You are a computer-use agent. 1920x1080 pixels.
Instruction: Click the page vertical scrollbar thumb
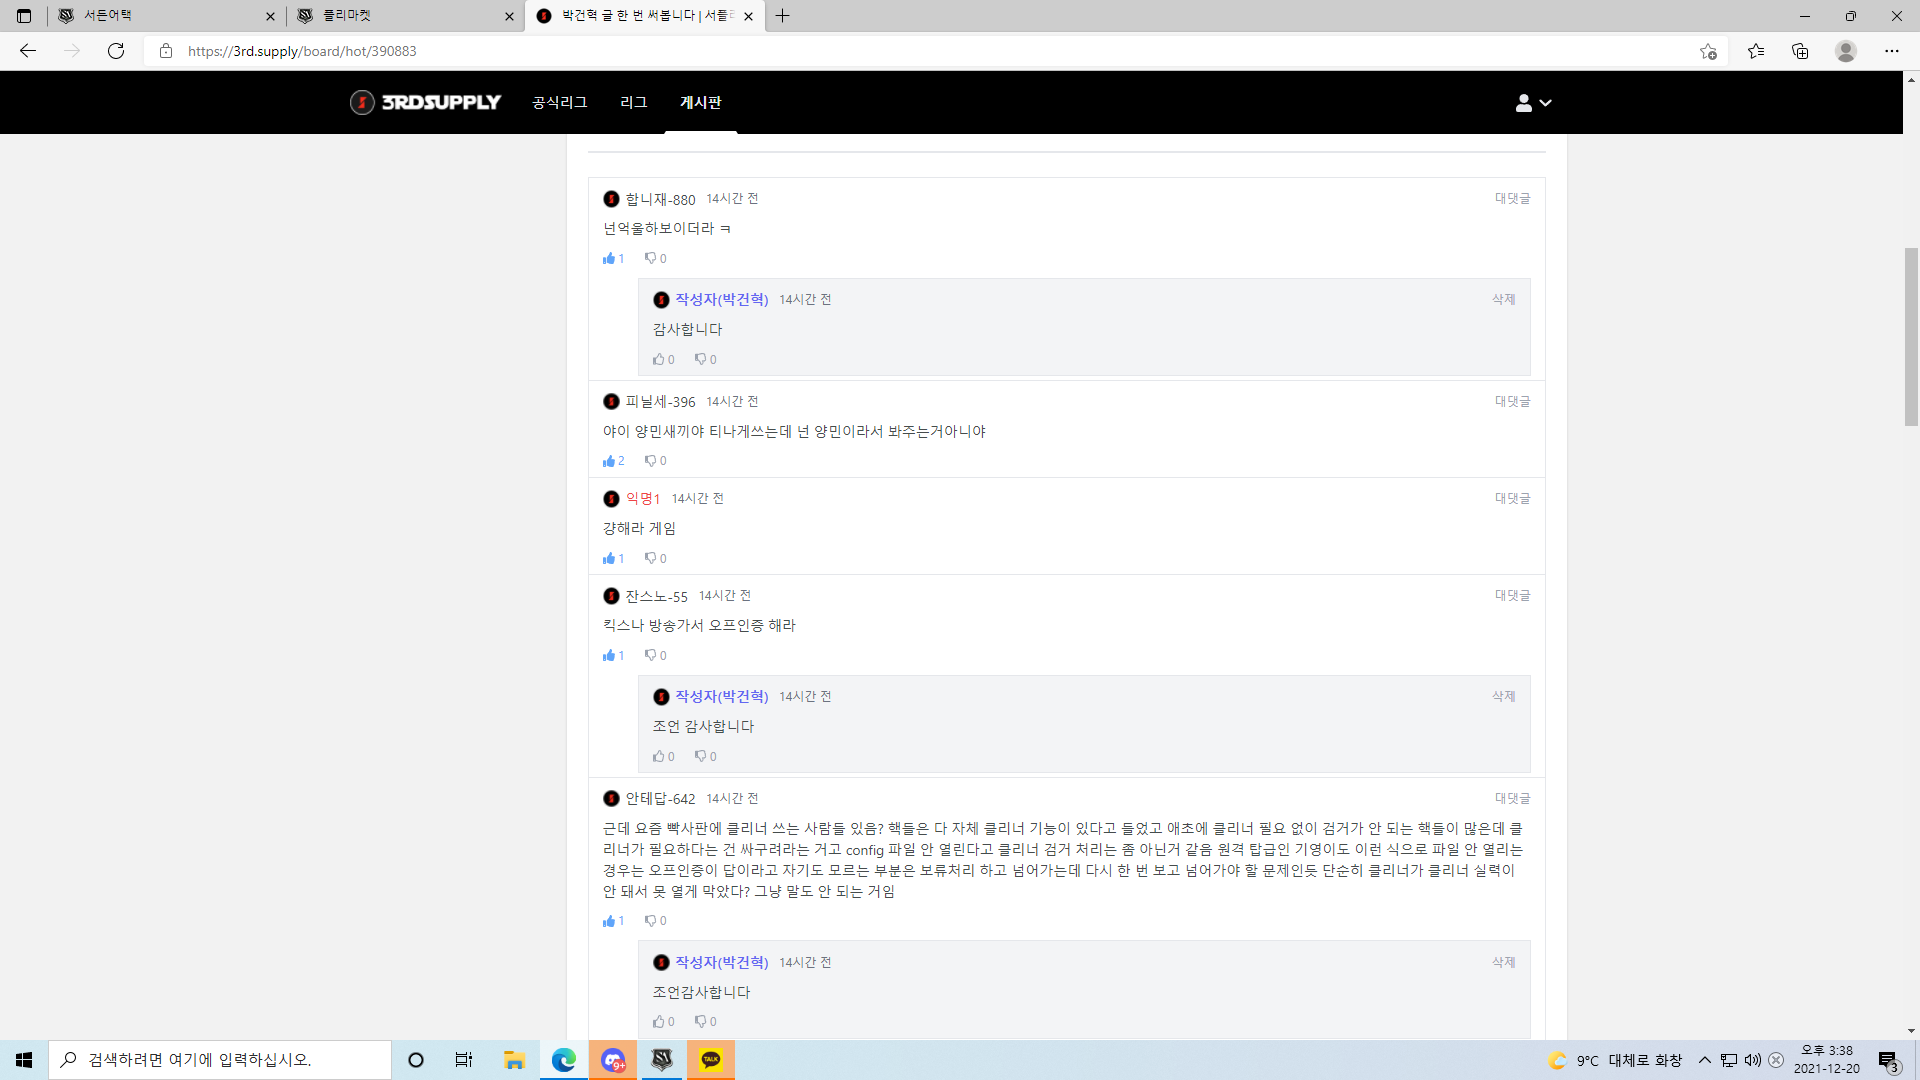pyautogui.click(x=1911, y=336)
